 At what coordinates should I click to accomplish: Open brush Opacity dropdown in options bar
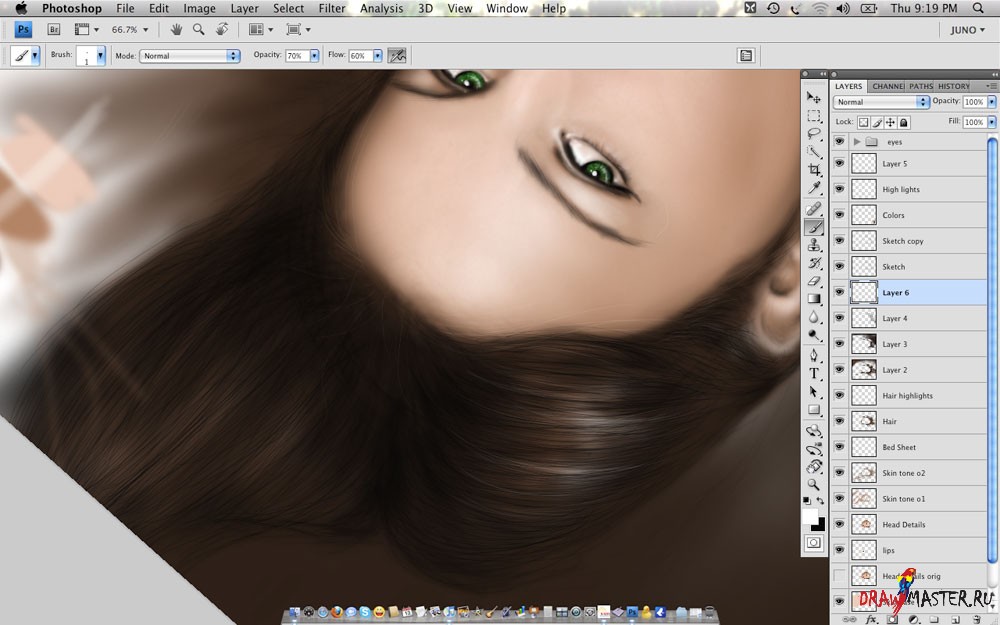314,56
